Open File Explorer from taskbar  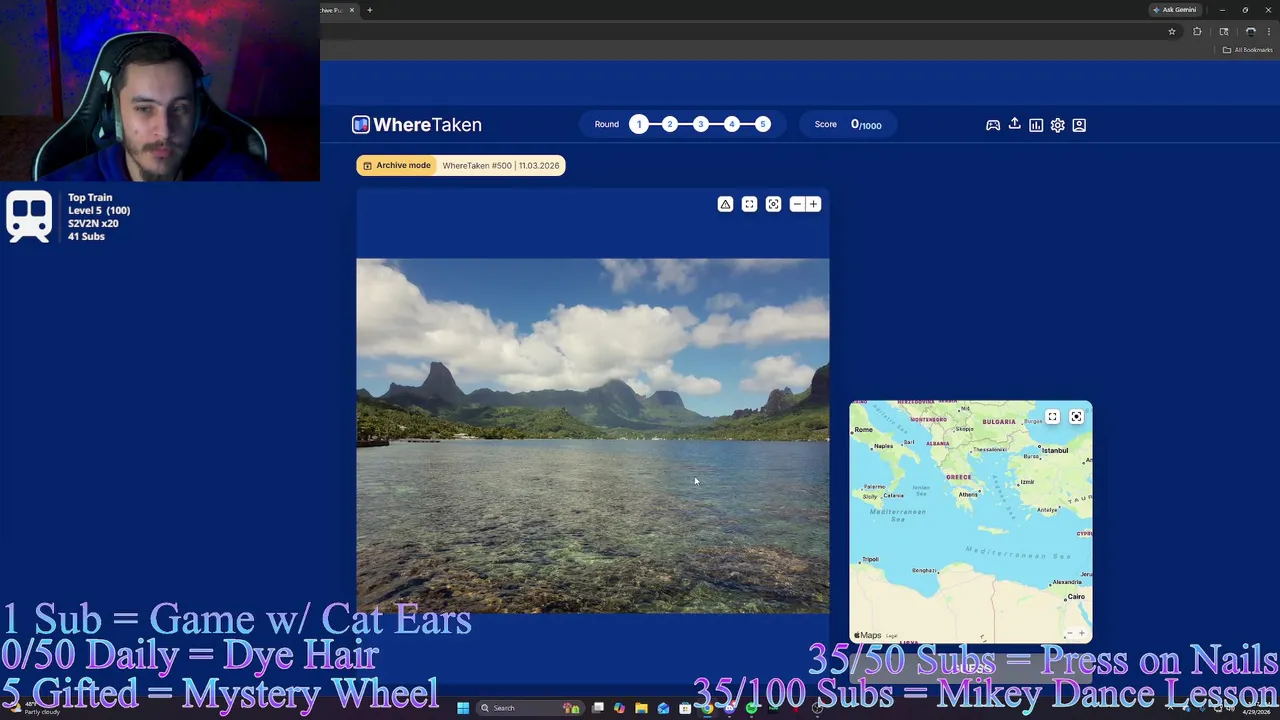point(641,708)
